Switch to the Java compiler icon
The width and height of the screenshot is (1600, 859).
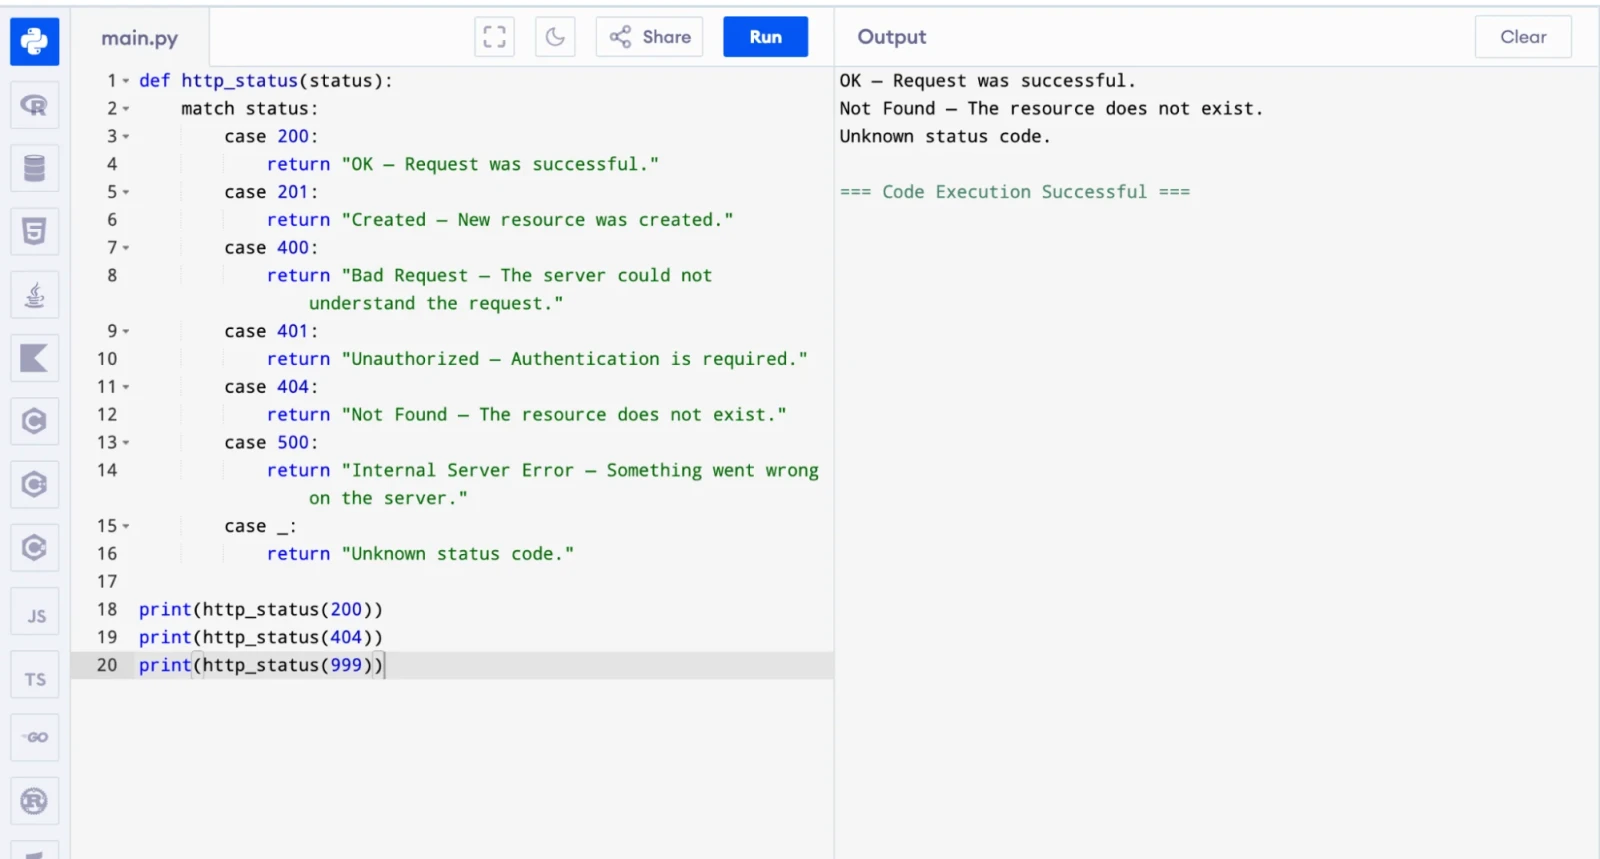(x=34, y=295)
